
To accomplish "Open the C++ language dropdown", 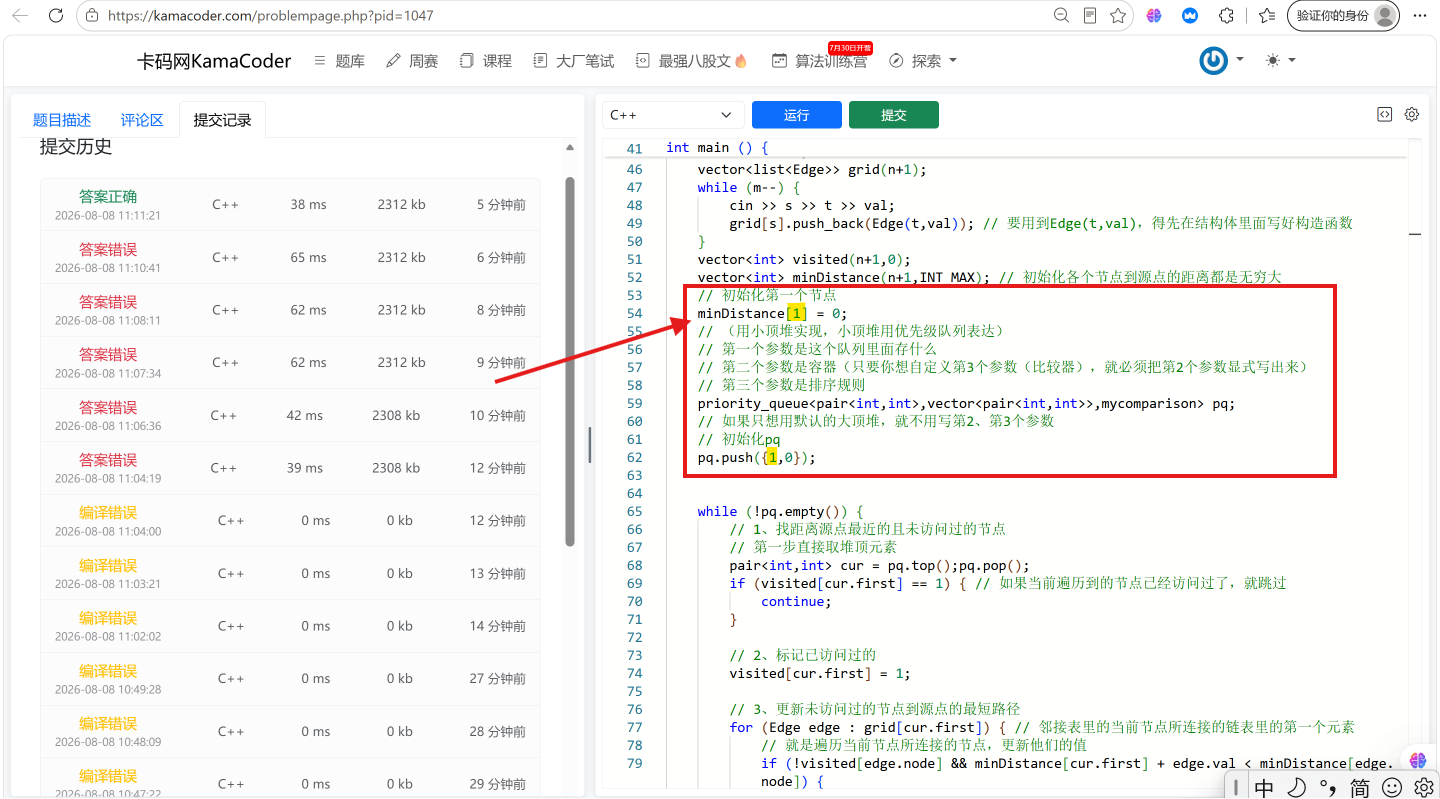I will 672,115.
